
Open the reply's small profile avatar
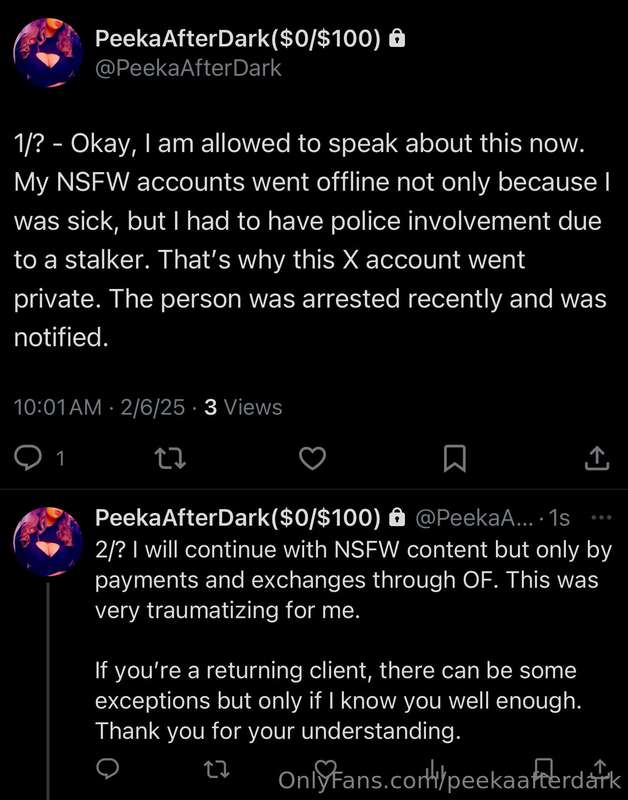[x=48, y=541]
